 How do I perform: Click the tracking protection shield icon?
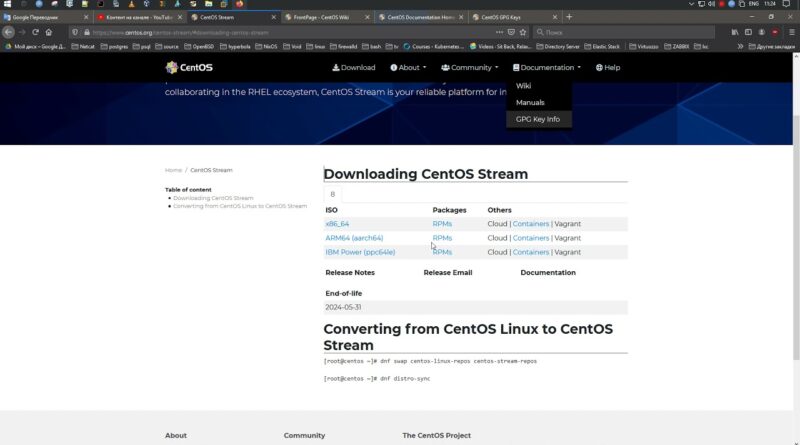point(75,32)
